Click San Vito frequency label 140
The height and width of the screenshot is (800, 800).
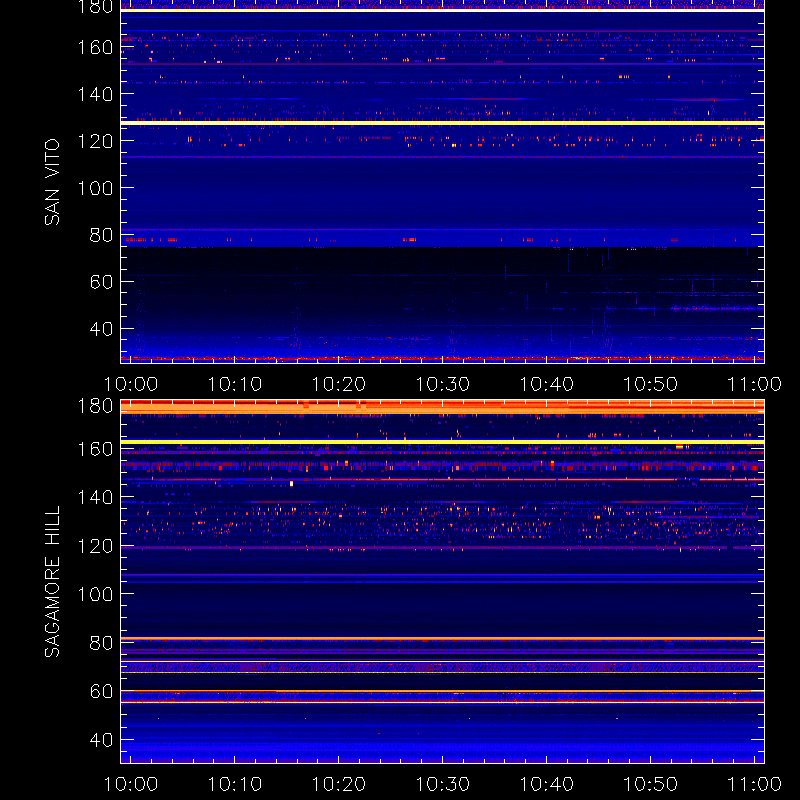tap(95, 94)
